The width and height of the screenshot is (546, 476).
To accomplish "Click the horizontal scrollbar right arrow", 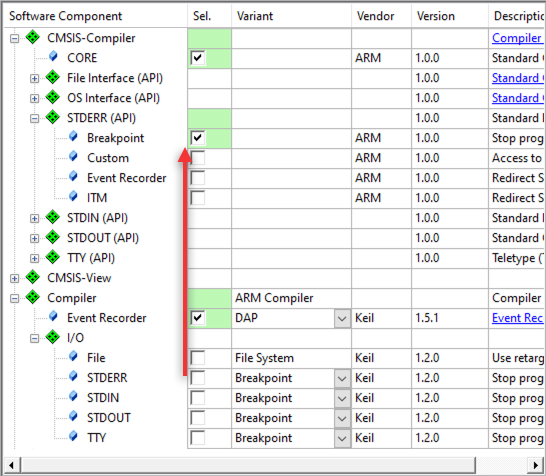I will pos(536,465).
